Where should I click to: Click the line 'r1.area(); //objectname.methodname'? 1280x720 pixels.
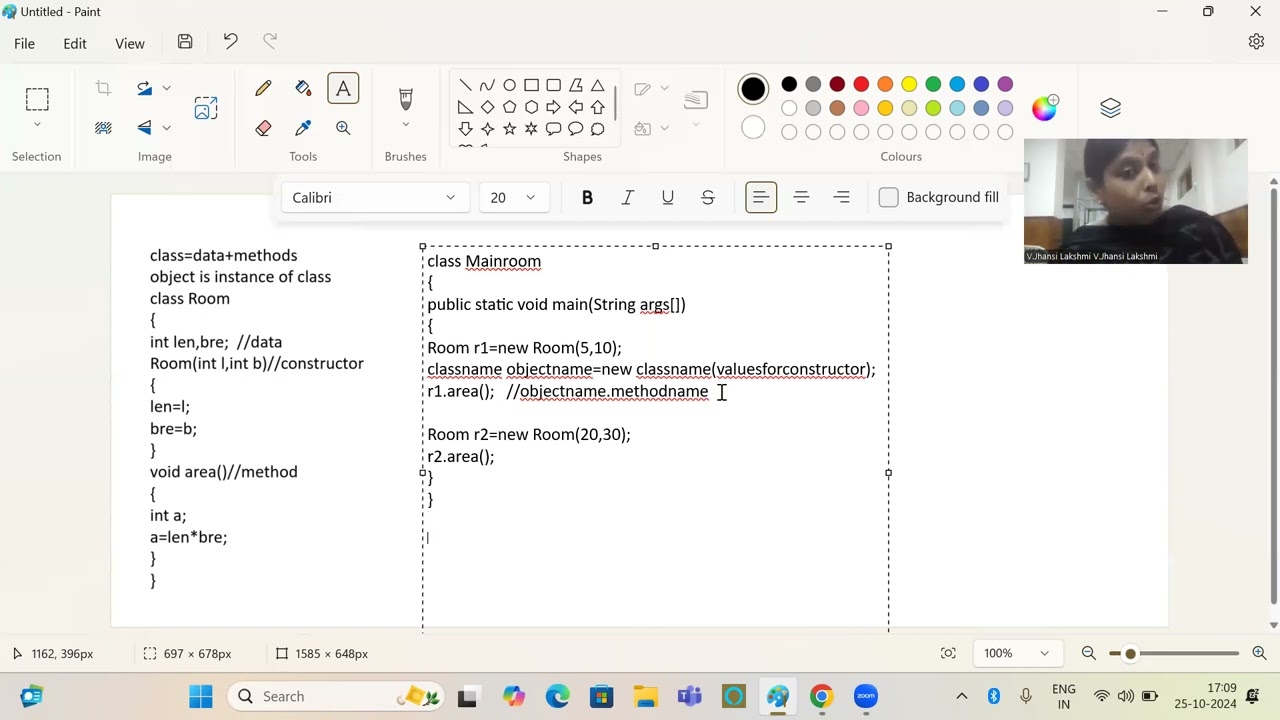click(568, 391)
